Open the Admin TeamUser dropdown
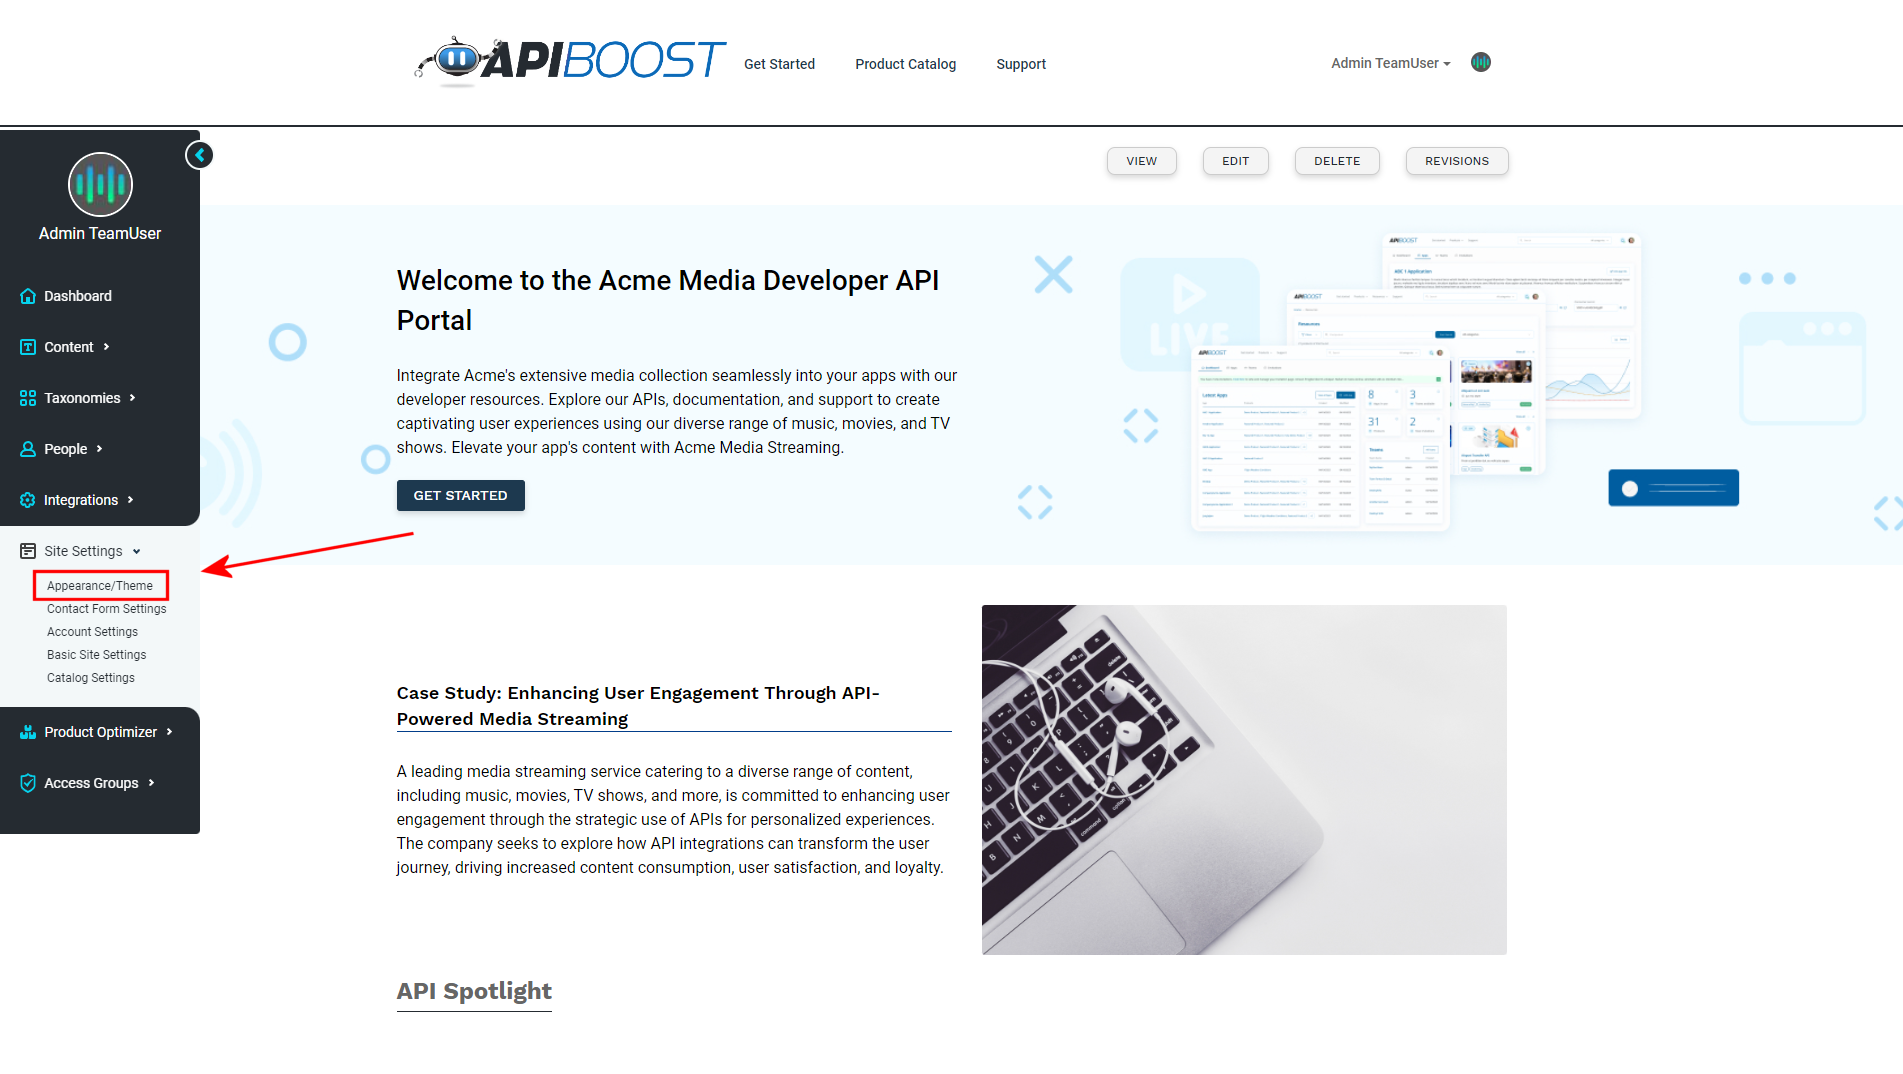The image size is (1903, 1074). 1390,63
